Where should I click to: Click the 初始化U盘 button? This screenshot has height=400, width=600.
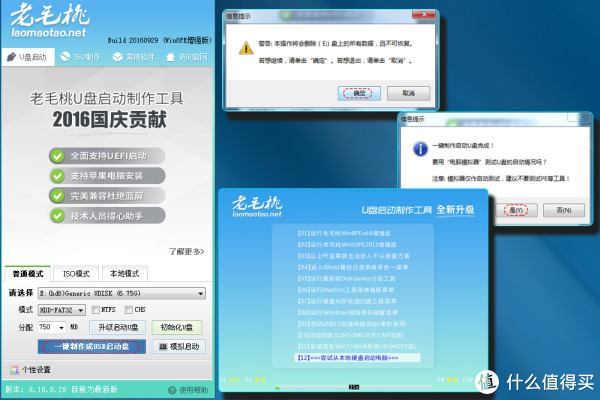pyautogui.click(x=177, y=327)
